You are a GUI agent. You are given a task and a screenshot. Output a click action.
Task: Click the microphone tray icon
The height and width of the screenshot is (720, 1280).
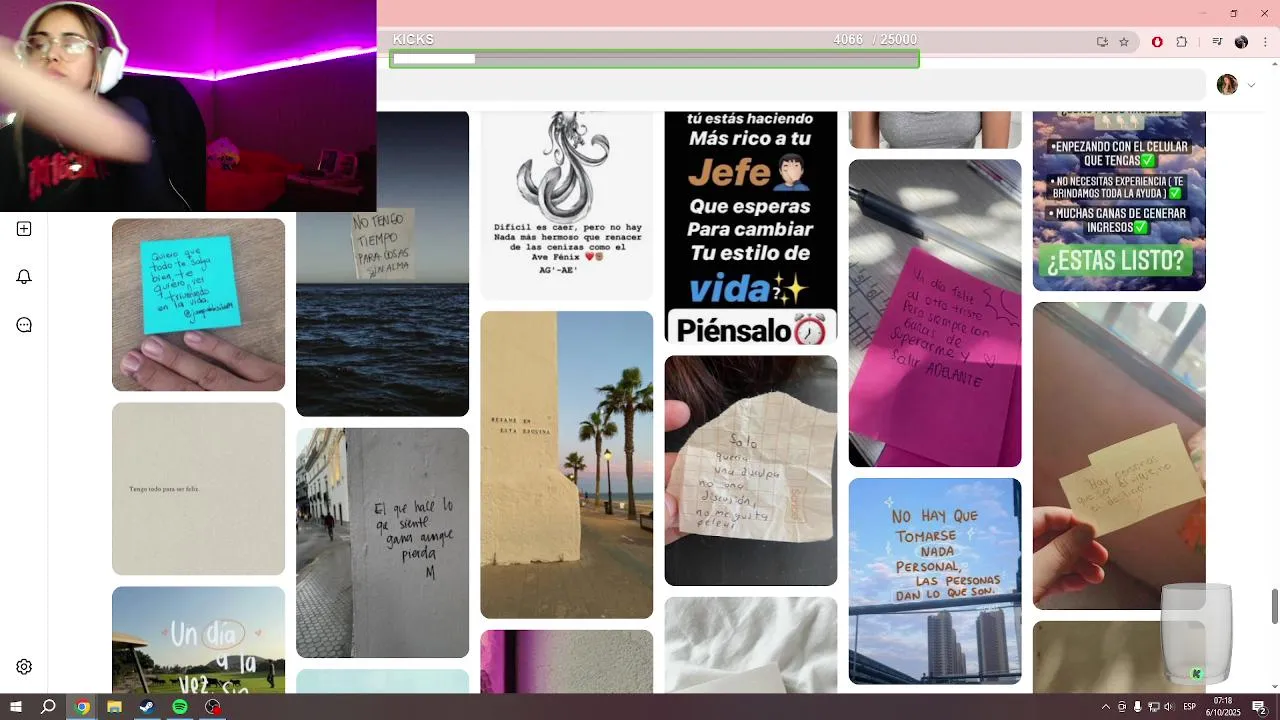coord(1138,707)
